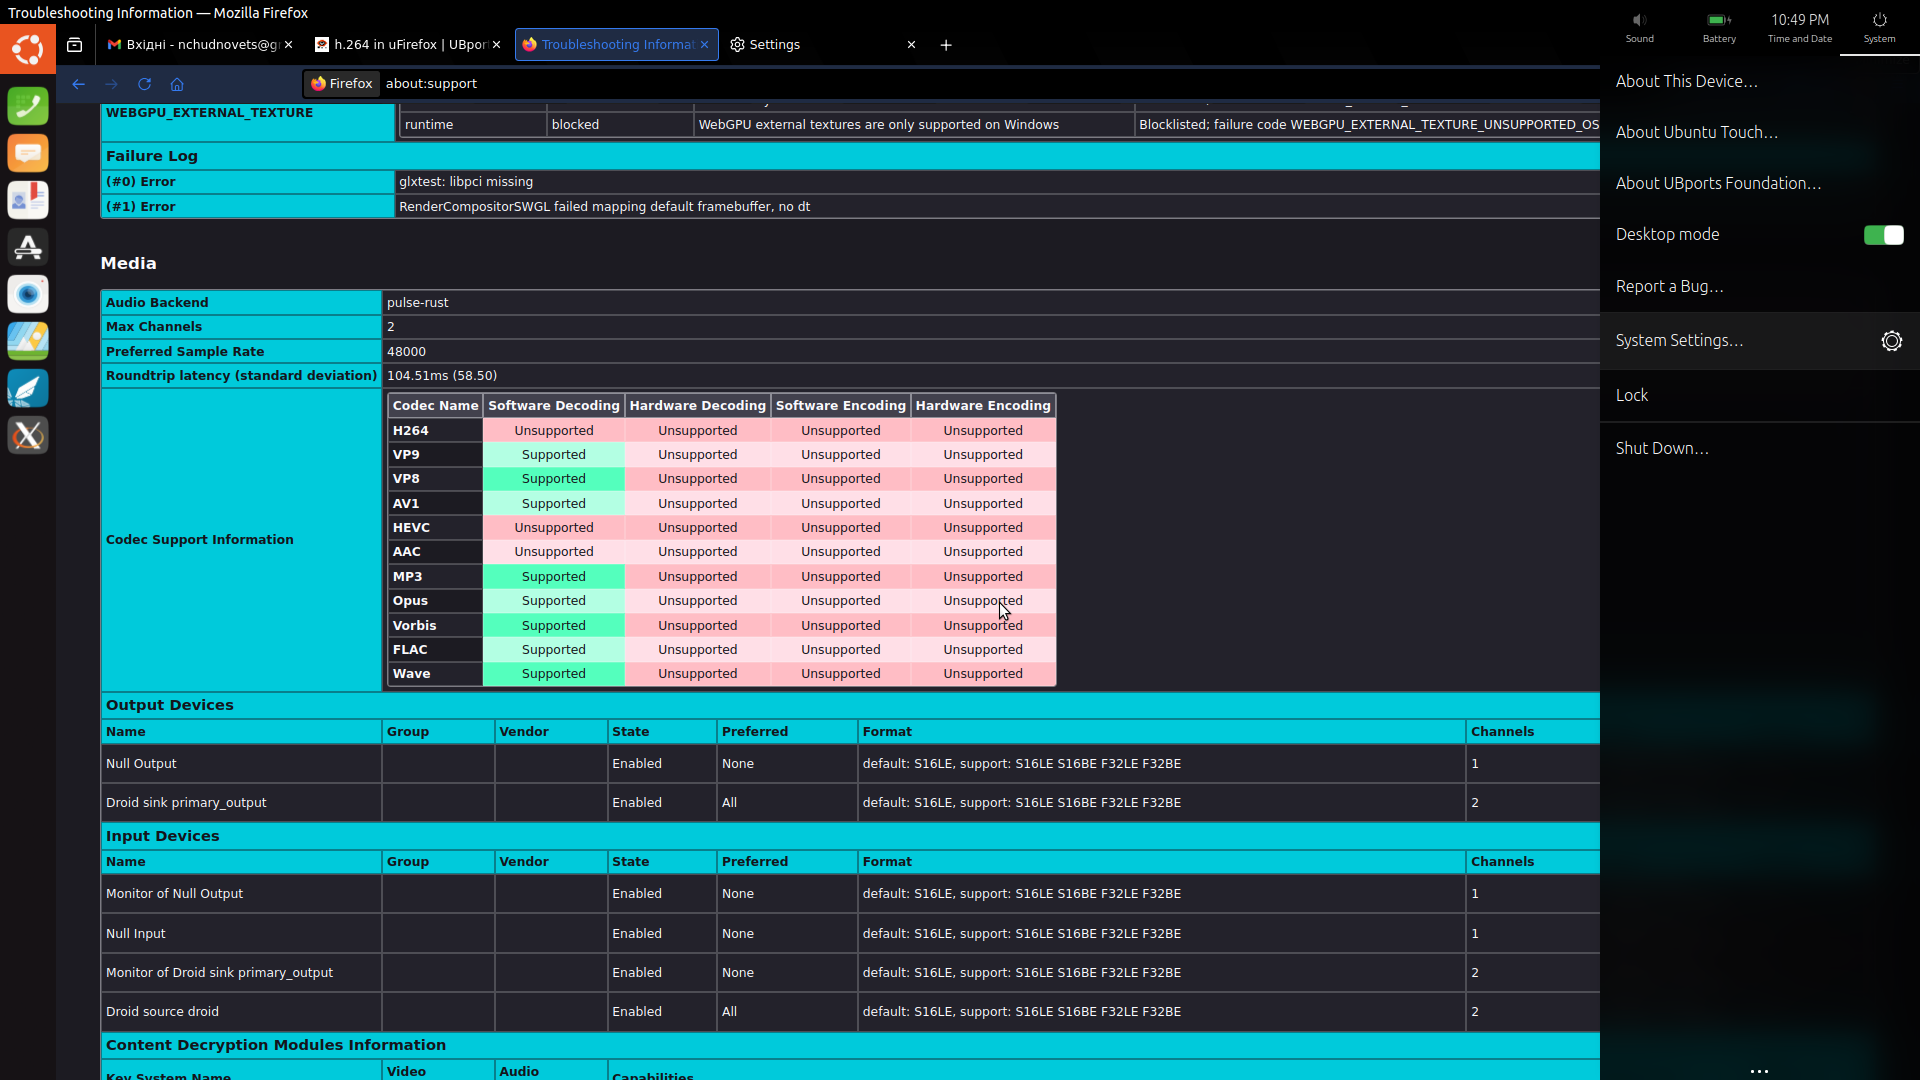Viewport: 1920px width, 1080px height.
Task: Open the Camera app in launcher
Action: 28,294
